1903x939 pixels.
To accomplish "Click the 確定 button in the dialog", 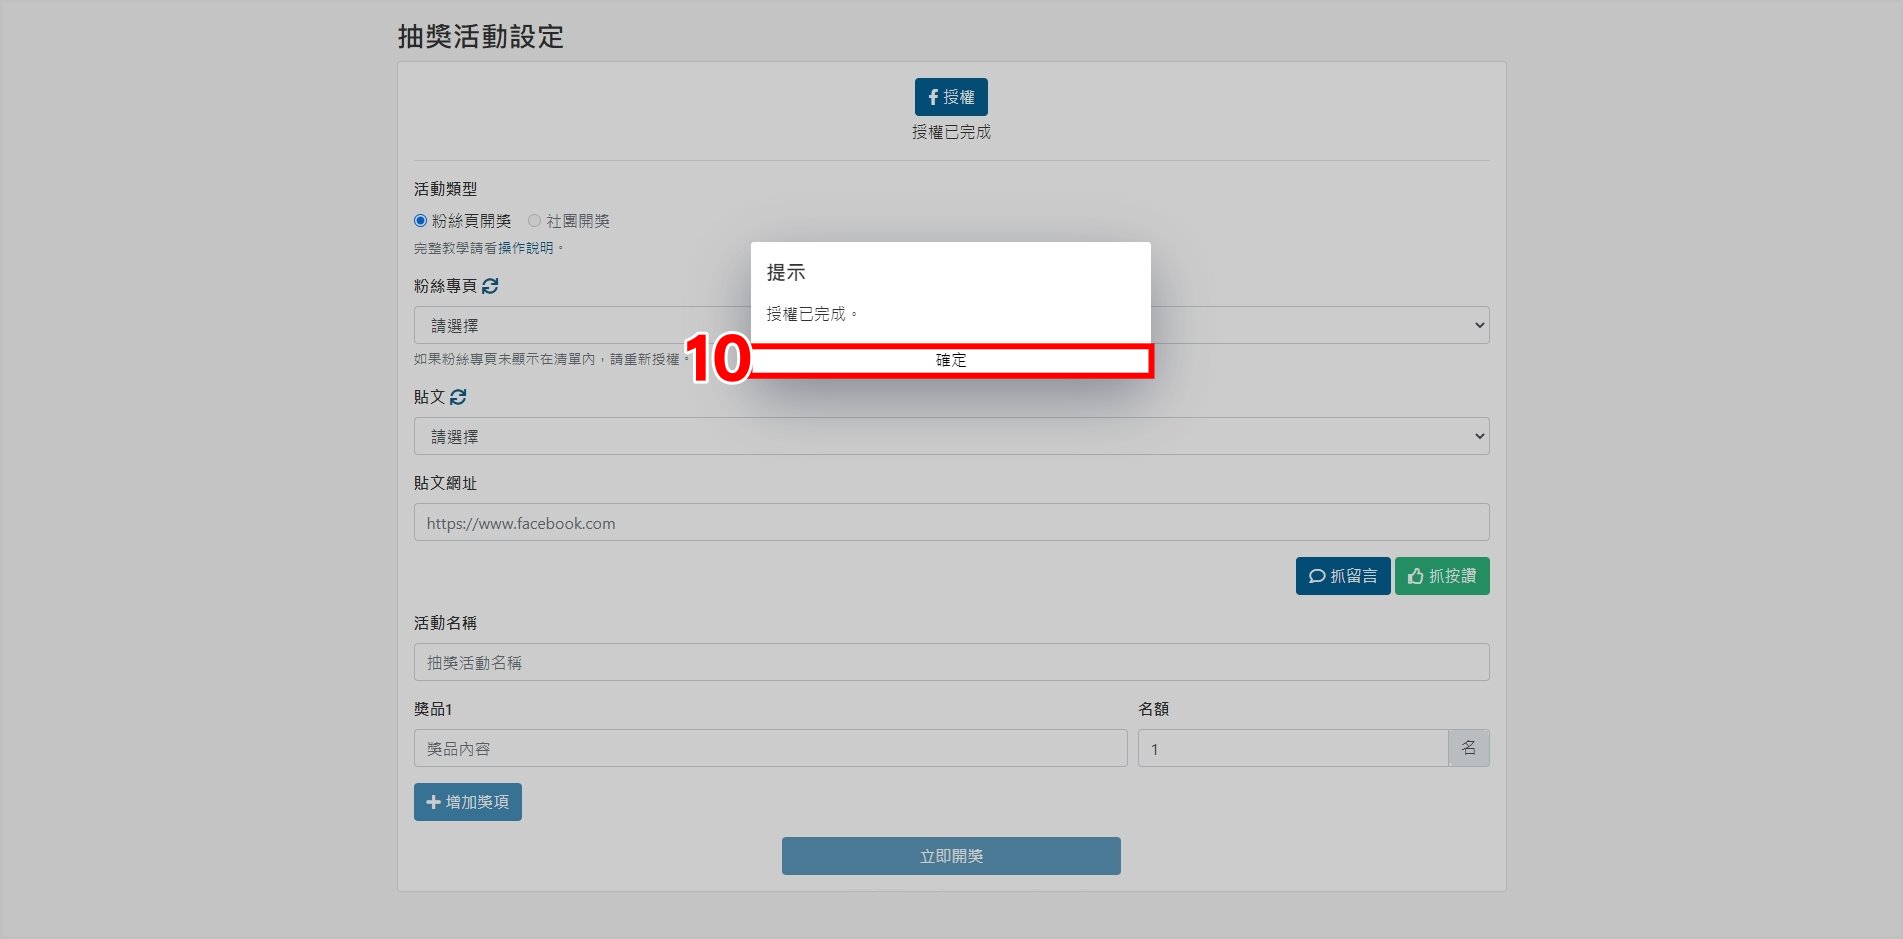I will (951, 360).
